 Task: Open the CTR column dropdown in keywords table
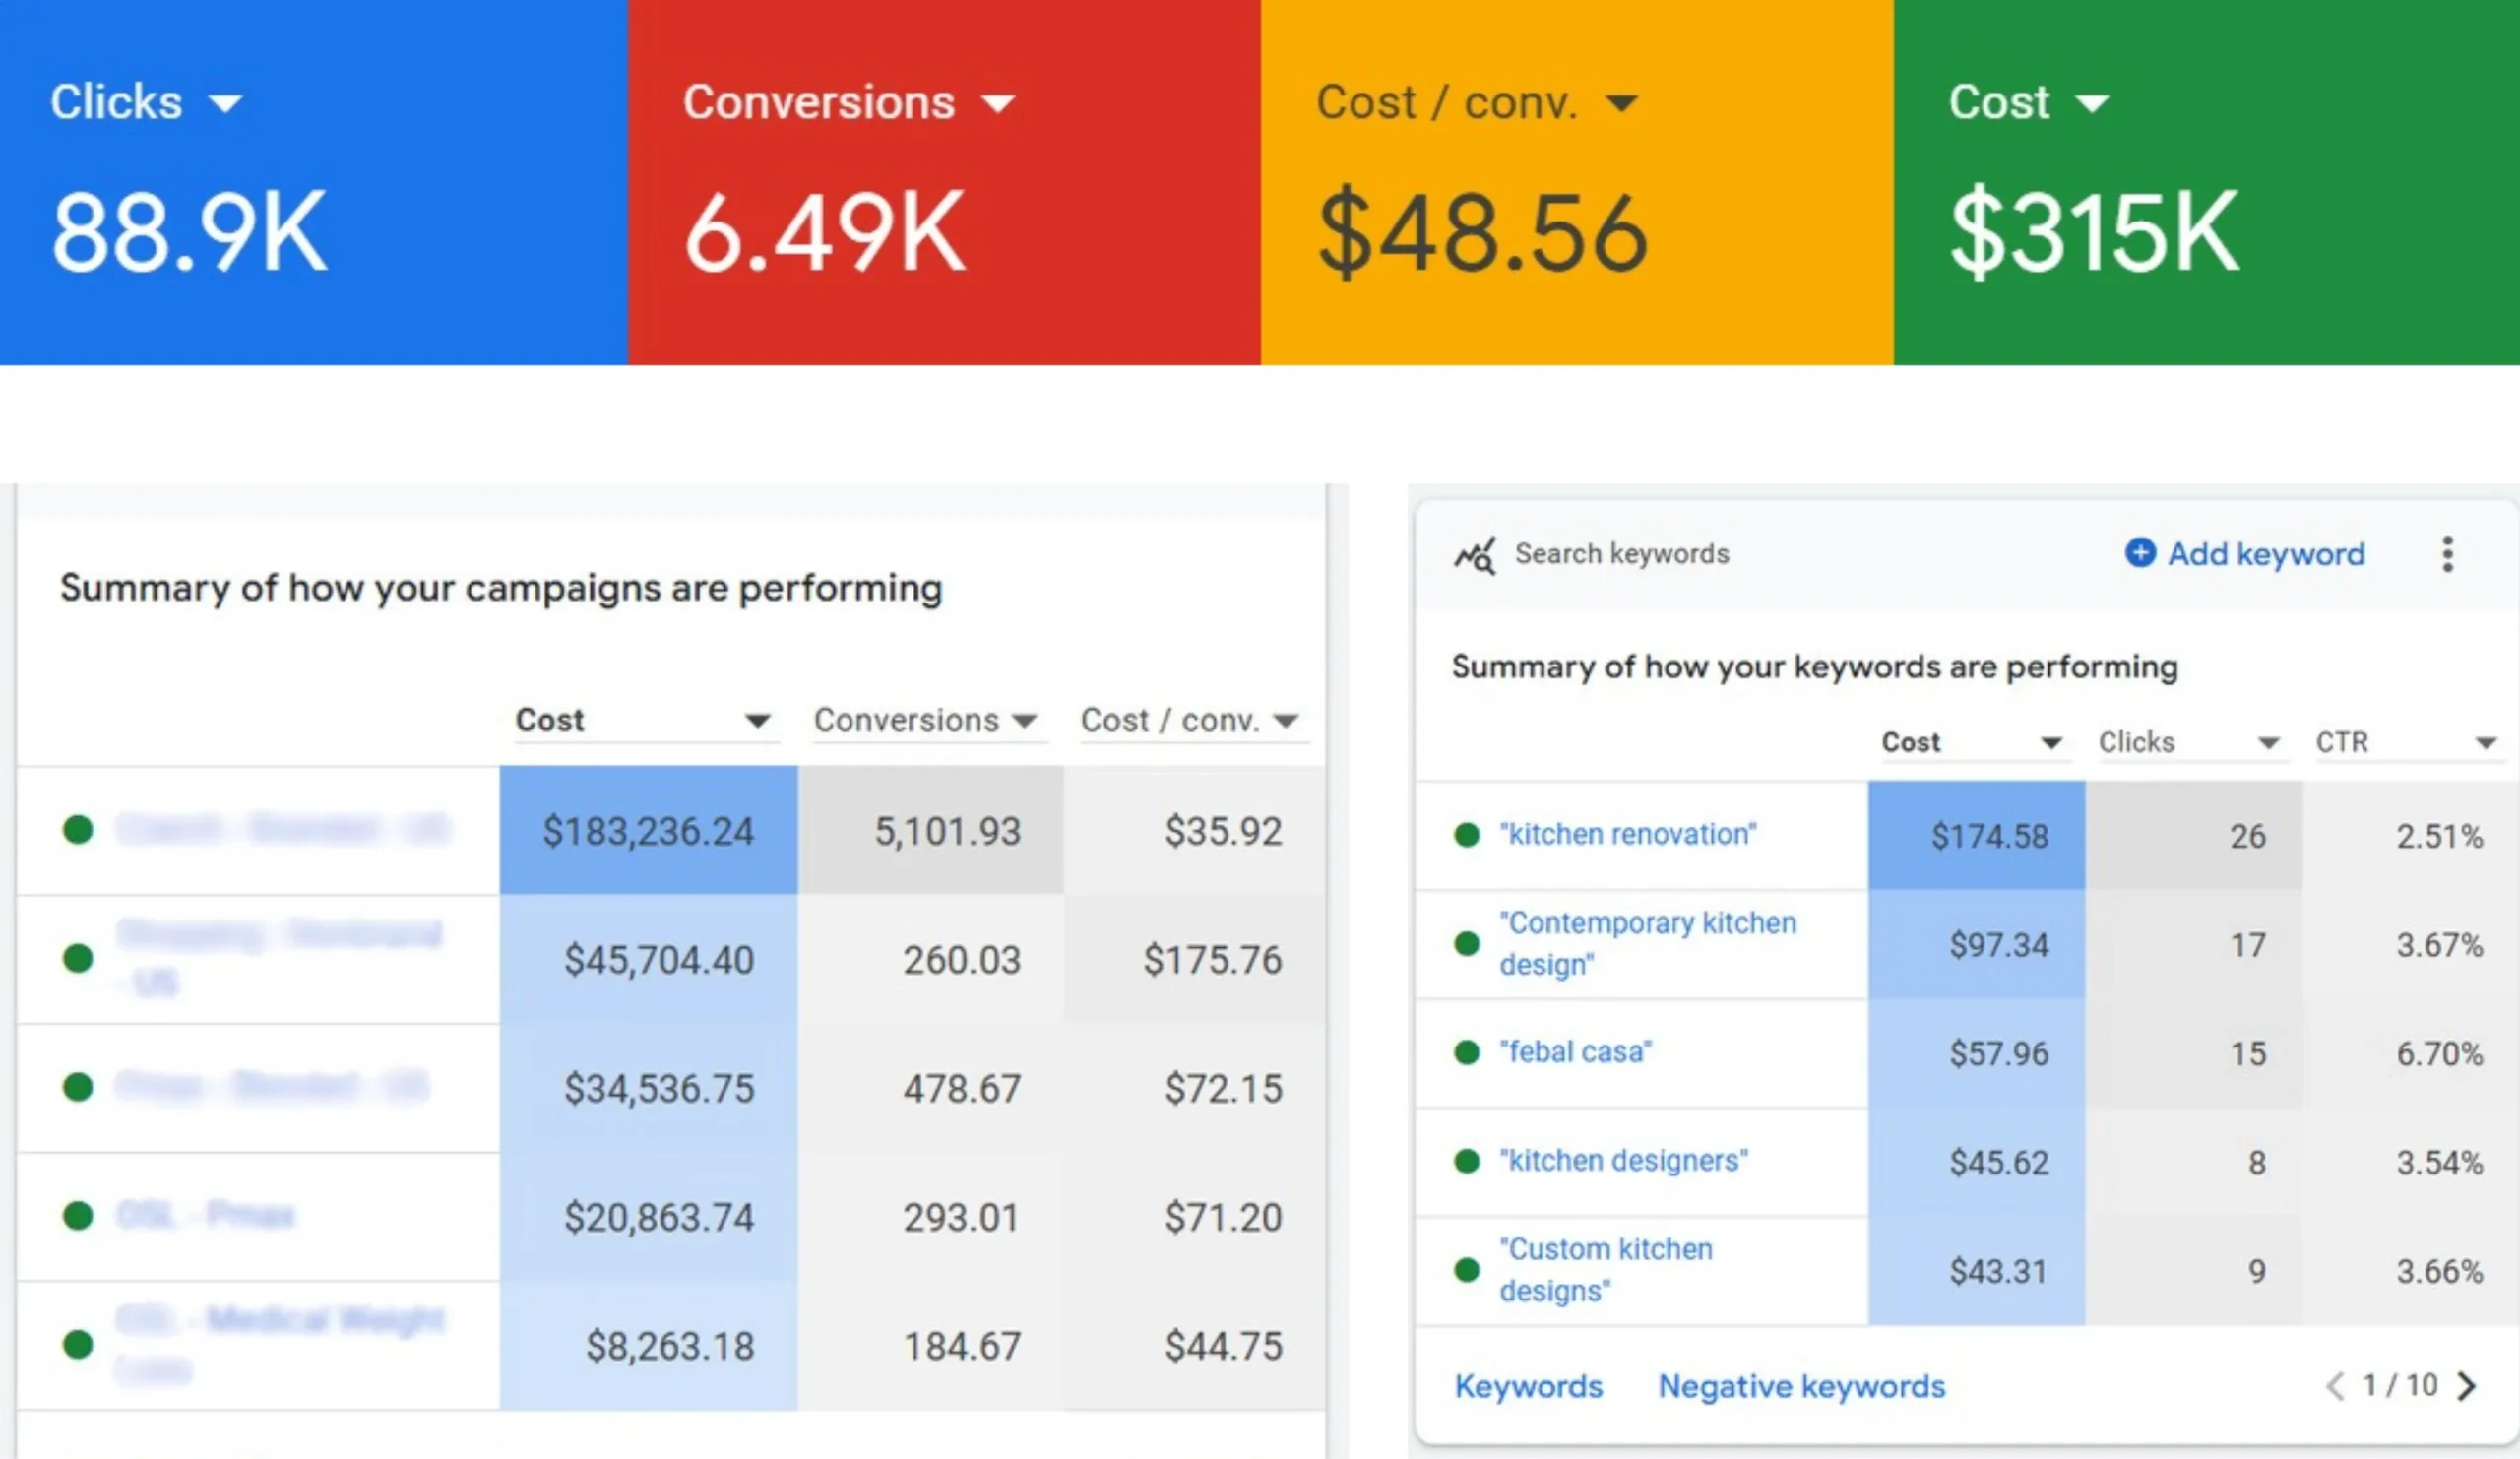[x=2486, y=743]
